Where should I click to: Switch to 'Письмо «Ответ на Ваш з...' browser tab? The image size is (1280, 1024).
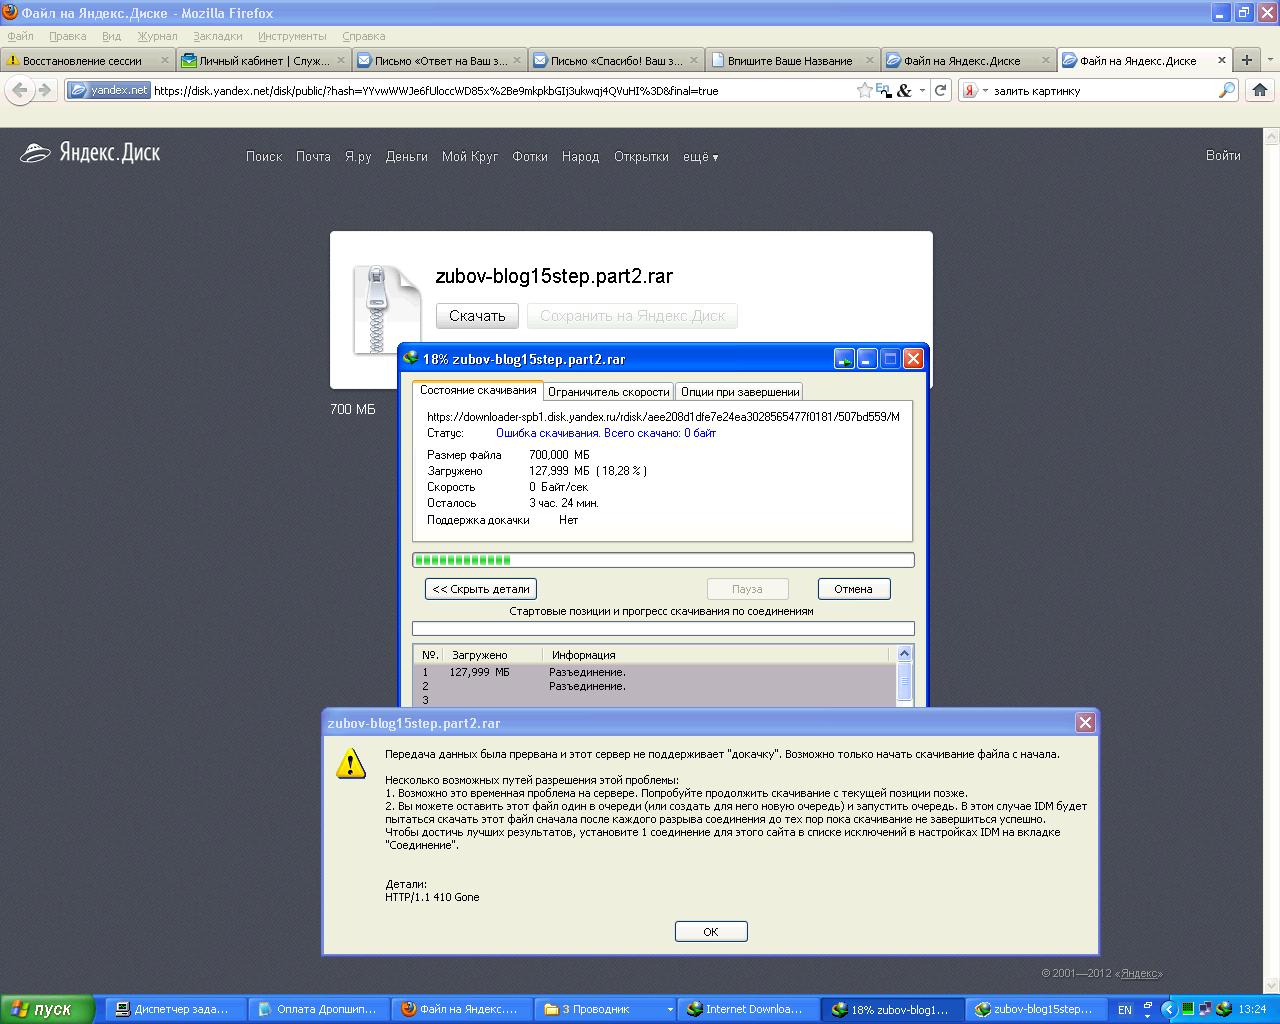(440, 60)
